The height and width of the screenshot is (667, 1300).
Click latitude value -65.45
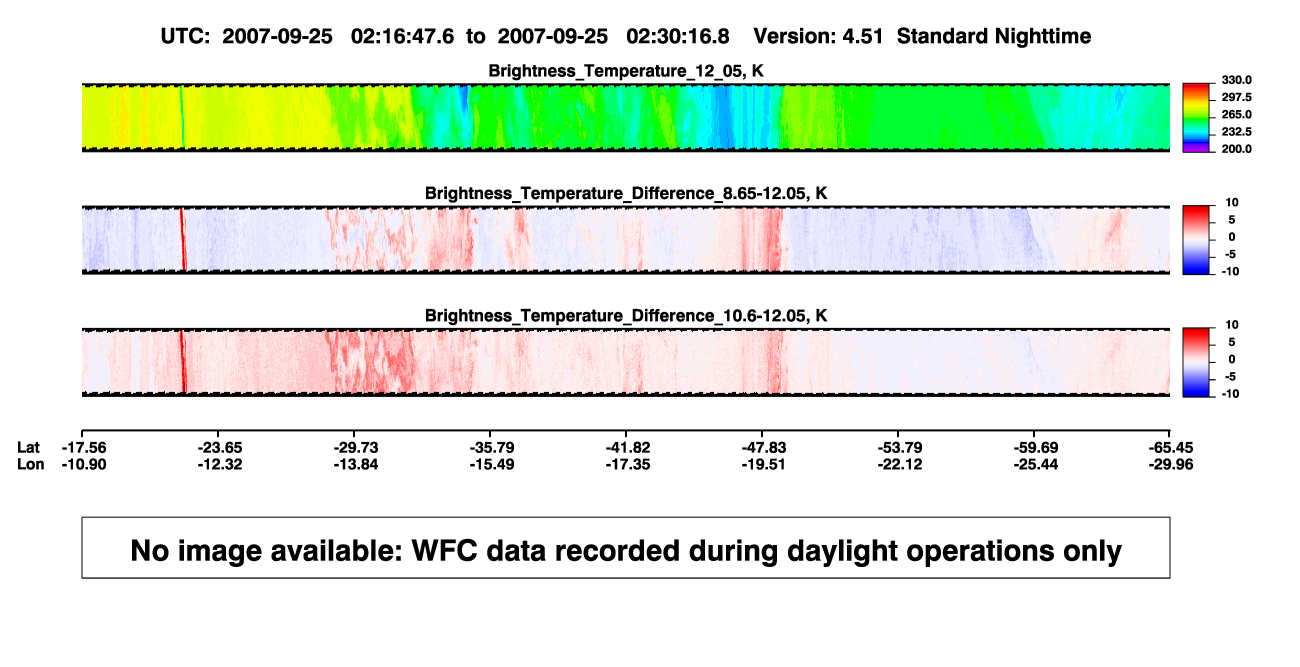[x=1170, y=446]
